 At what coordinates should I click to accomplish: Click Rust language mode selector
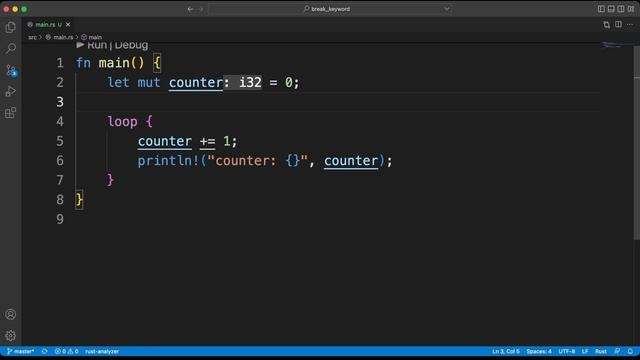tap(600, 351)
